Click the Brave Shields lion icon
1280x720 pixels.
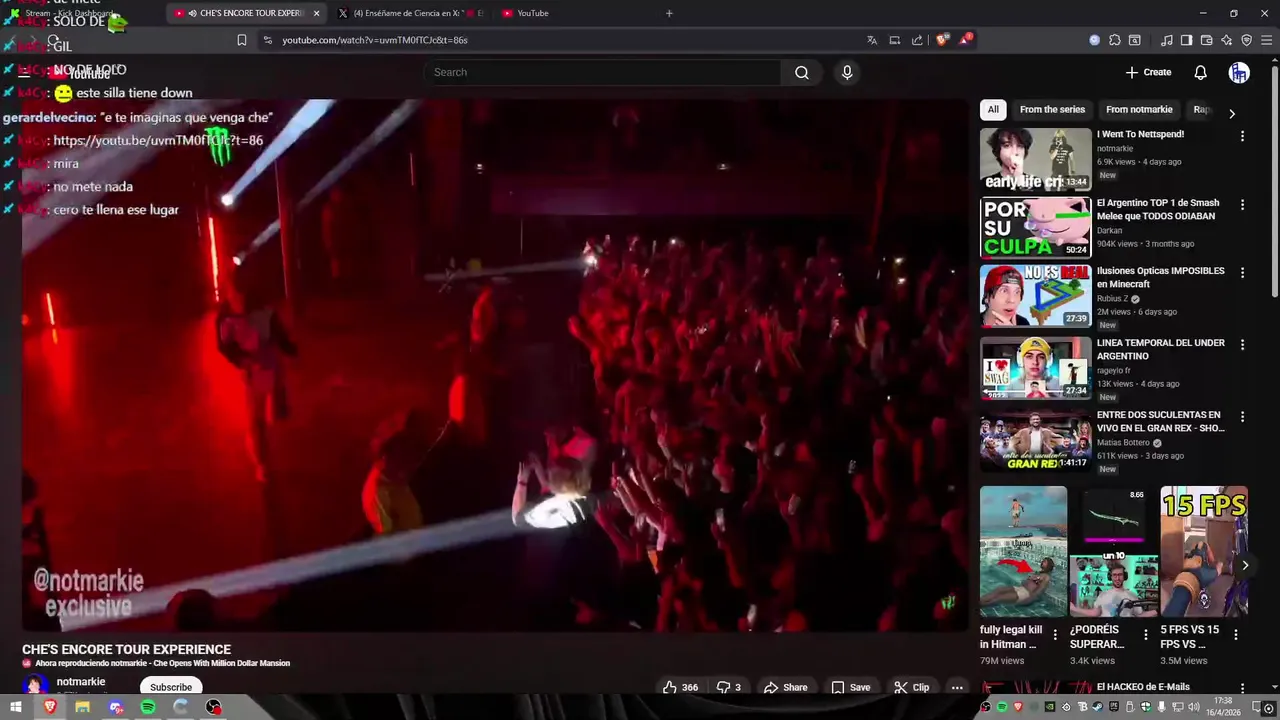point(941,40)
